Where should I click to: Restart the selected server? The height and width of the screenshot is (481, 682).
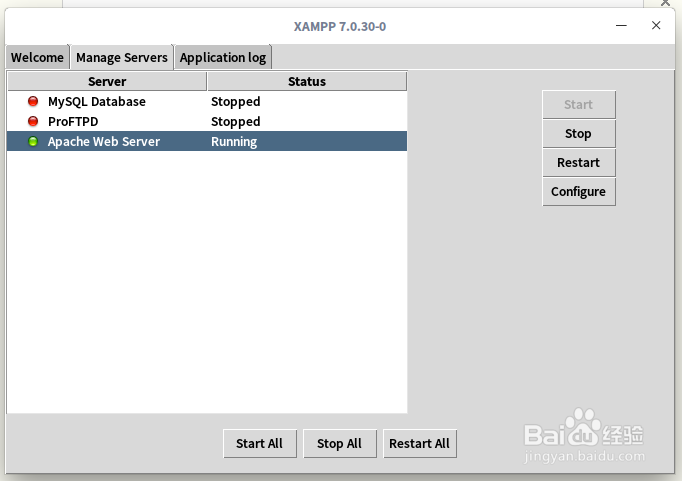coord(578,163)
